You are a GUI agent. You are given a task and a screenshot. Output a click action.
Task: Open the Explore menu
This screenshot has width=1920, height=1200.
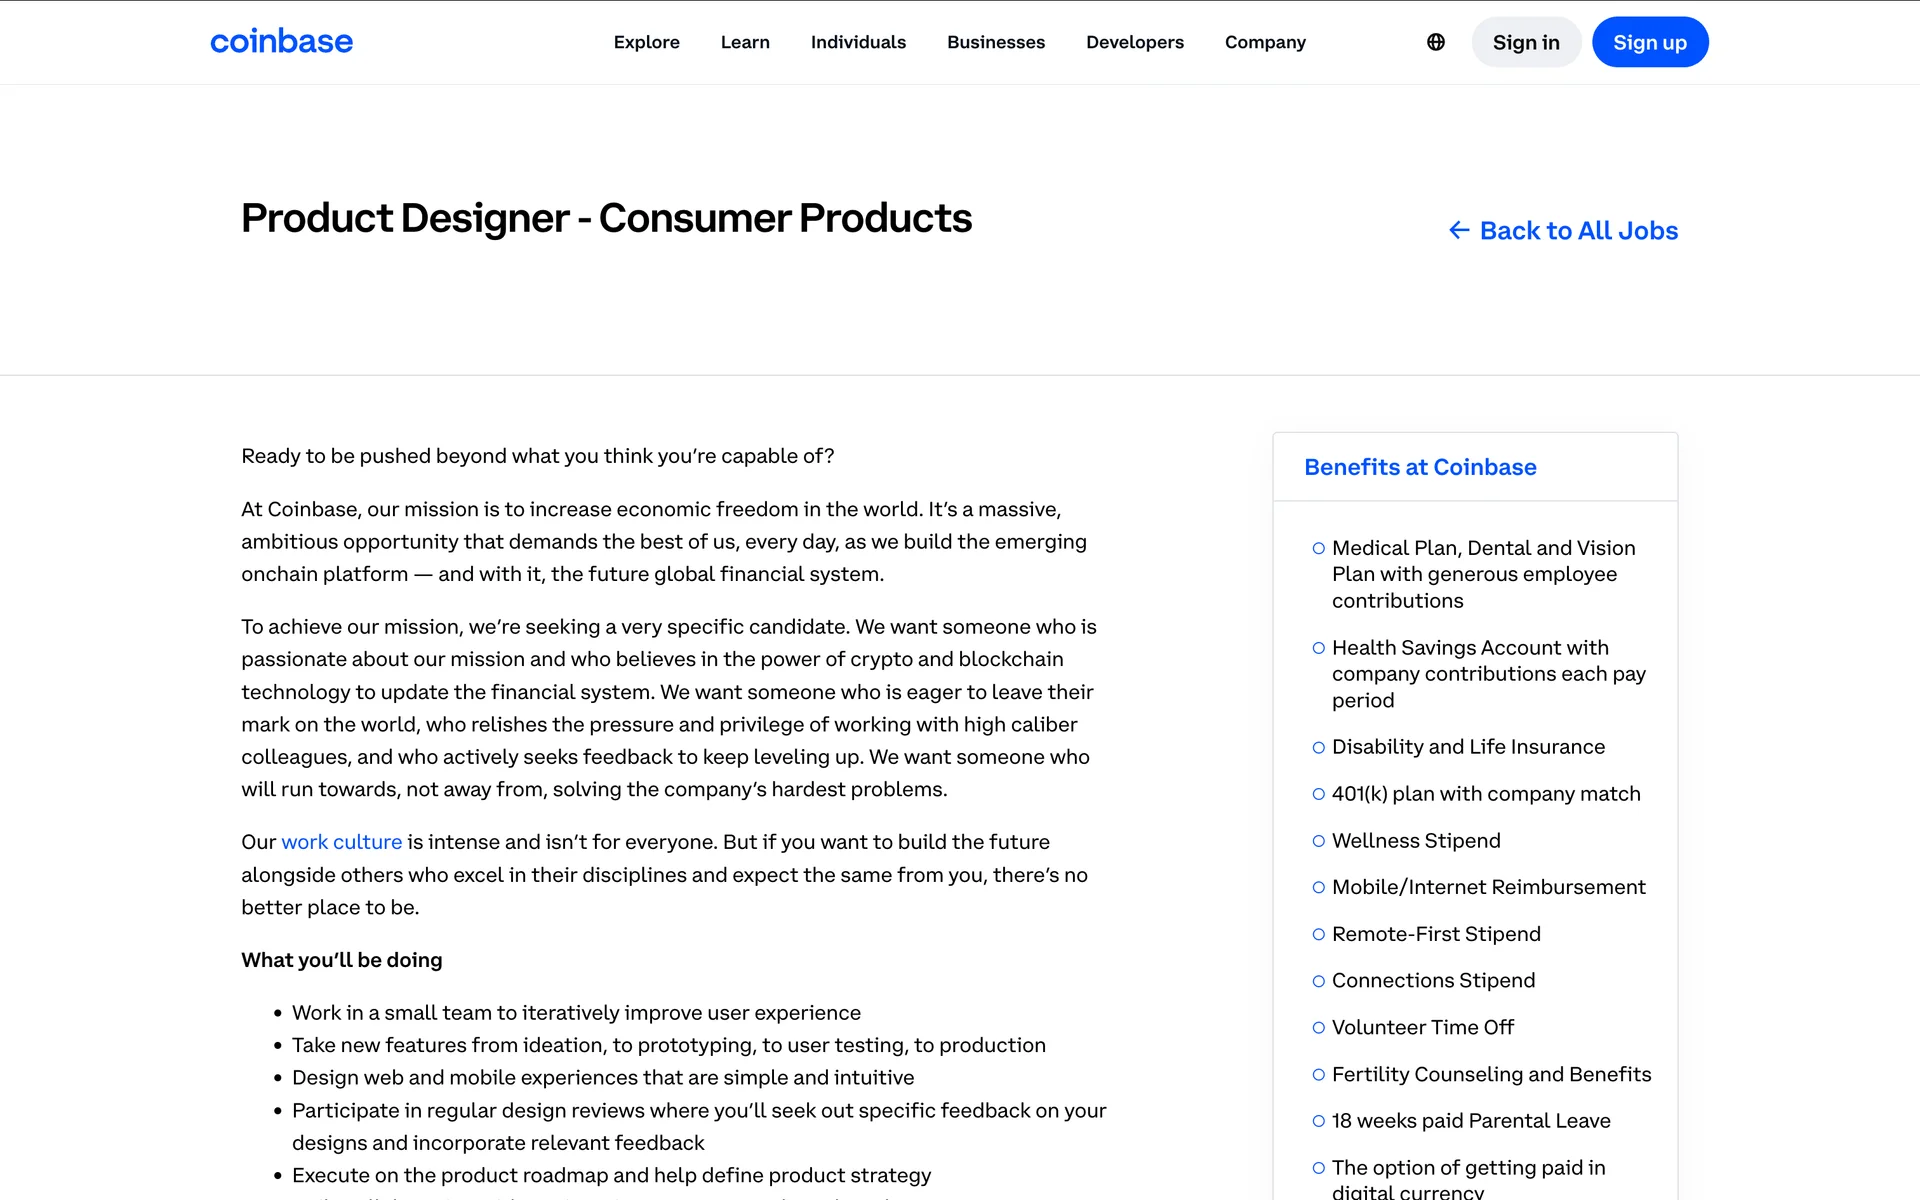tap(646, 42)
